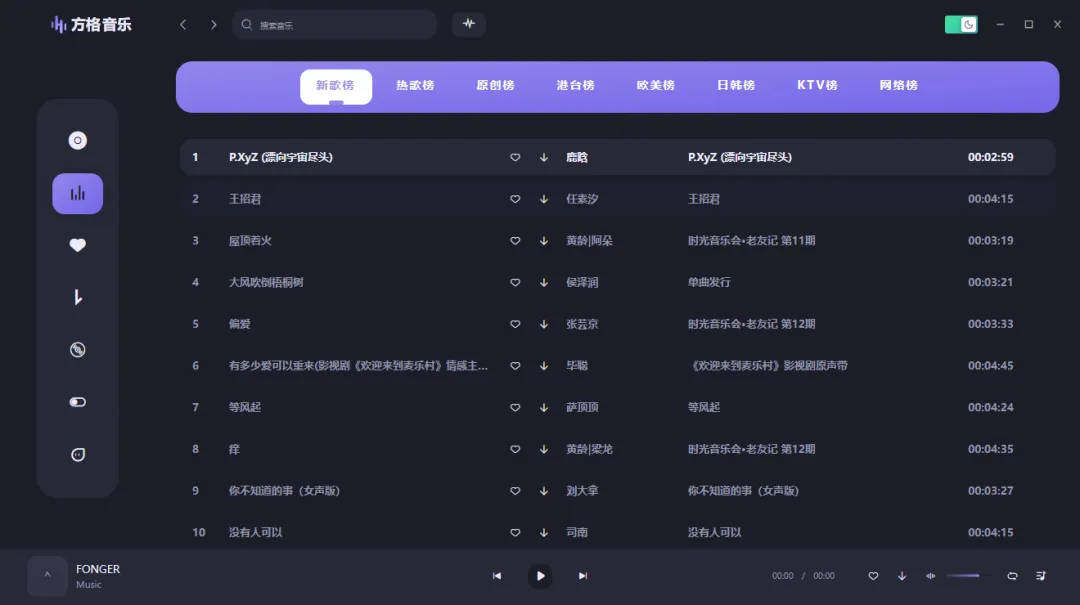Download the song 等风起
The width and height of the screenshot is (1080, 605).
click(x=543, y=408)
